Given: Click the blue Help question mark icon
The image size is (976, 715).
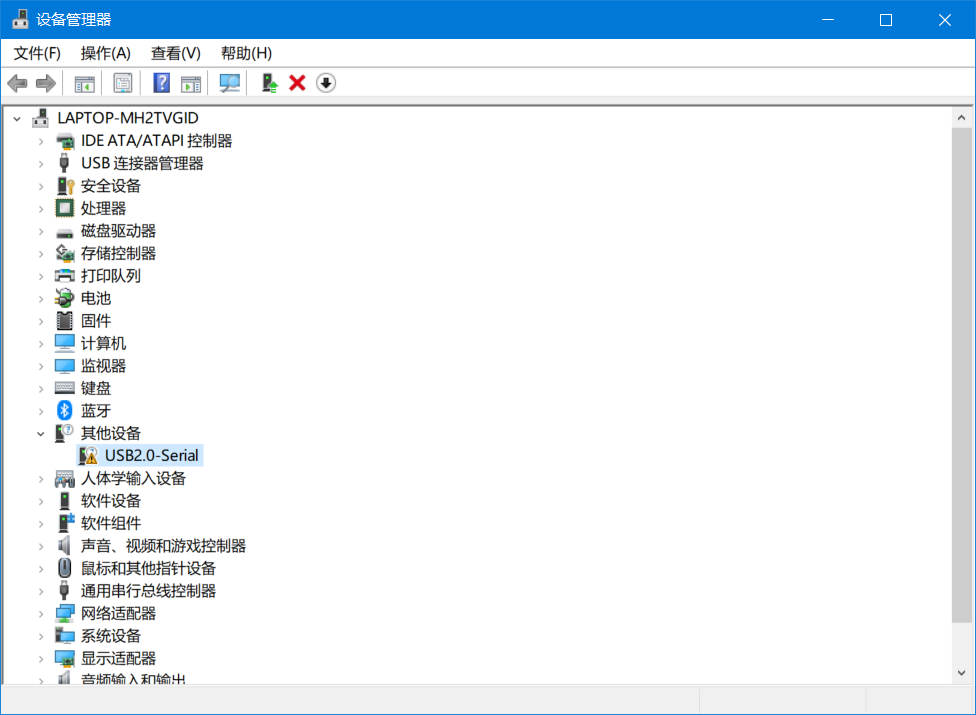Looking at the screenshot, I should [x=161, y=83].
